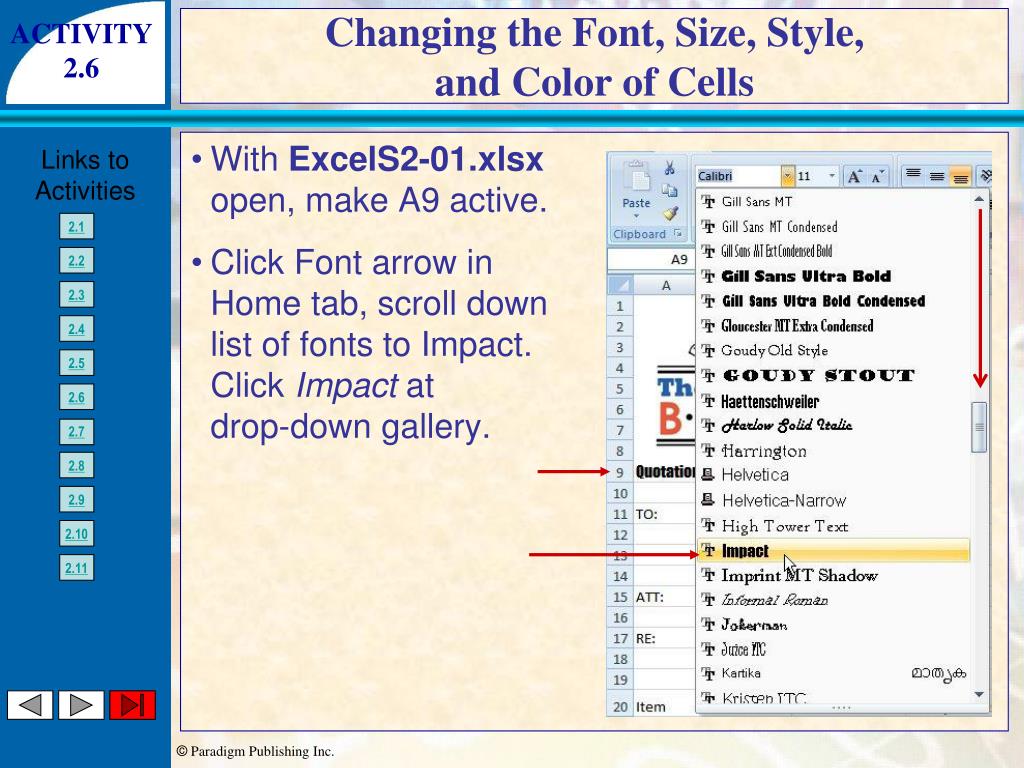Screen dimensions: 1024x768
Task: Click the red skip-to-end button
Action: (x=133, y=705)
